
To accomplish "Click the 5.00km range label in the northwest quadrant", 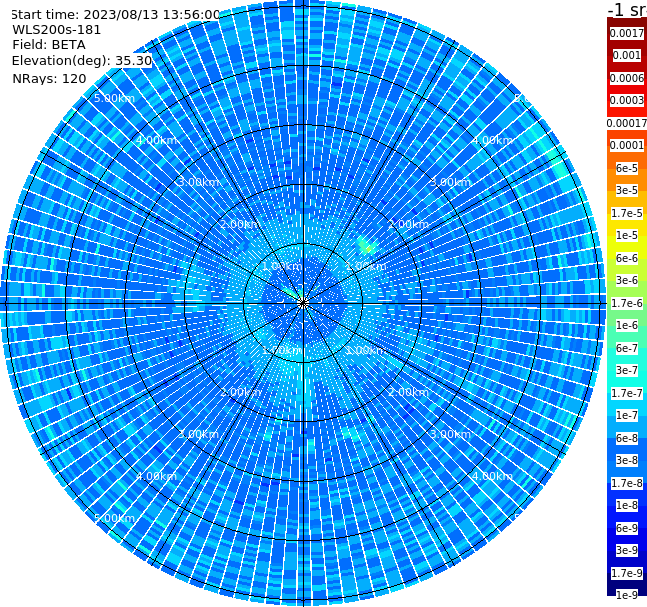I will pos(114,98).
